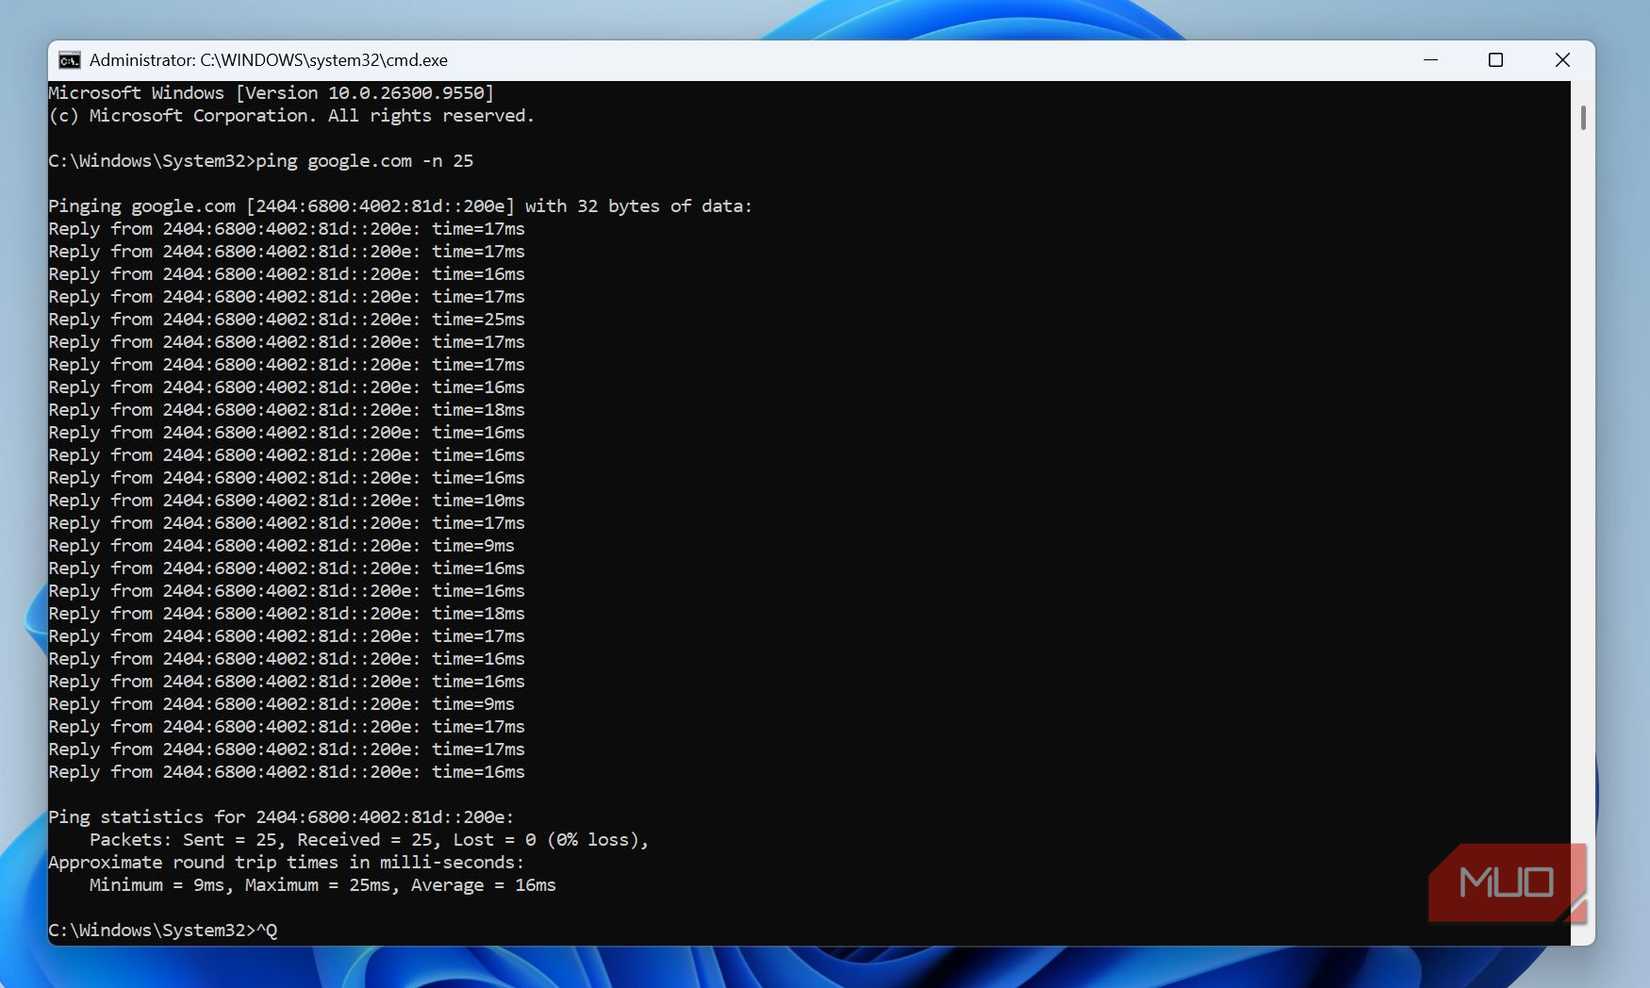Click the reply line showing time=10ms
Image resolution: width=1650 pixels, height=988 pixels.
point(286,501)
